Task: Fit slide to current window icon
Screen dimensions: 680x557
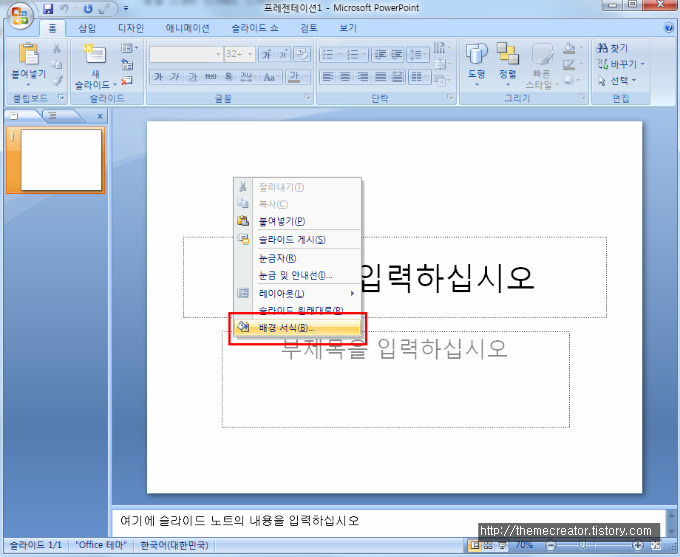Action: [656, 545]
